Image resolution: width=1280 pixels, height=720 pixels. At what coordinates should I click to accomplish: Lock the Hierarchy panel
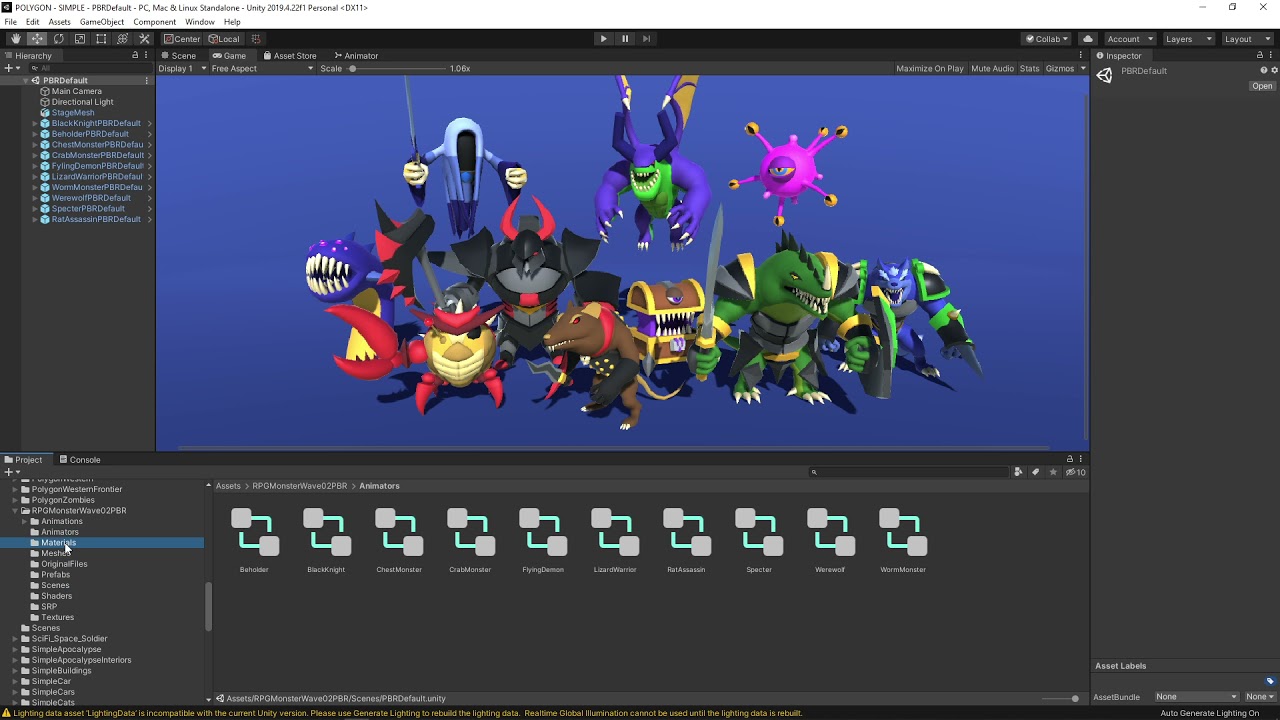click(135, 55)
